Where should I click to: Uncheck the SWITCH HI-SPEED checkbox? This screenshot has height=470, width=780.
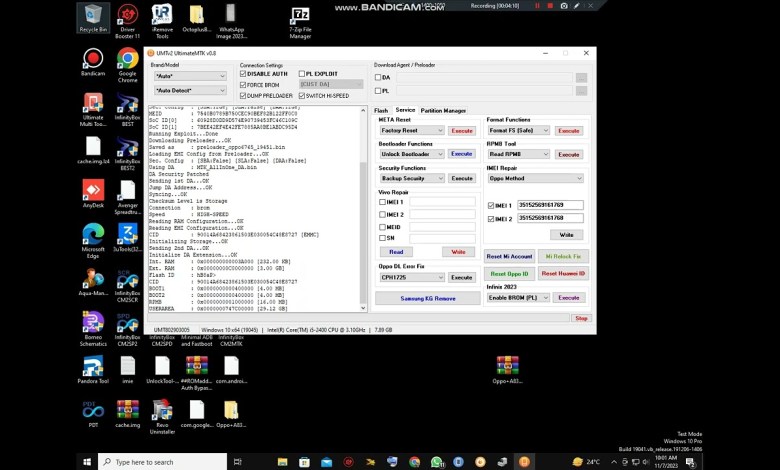tap(301, 94)
